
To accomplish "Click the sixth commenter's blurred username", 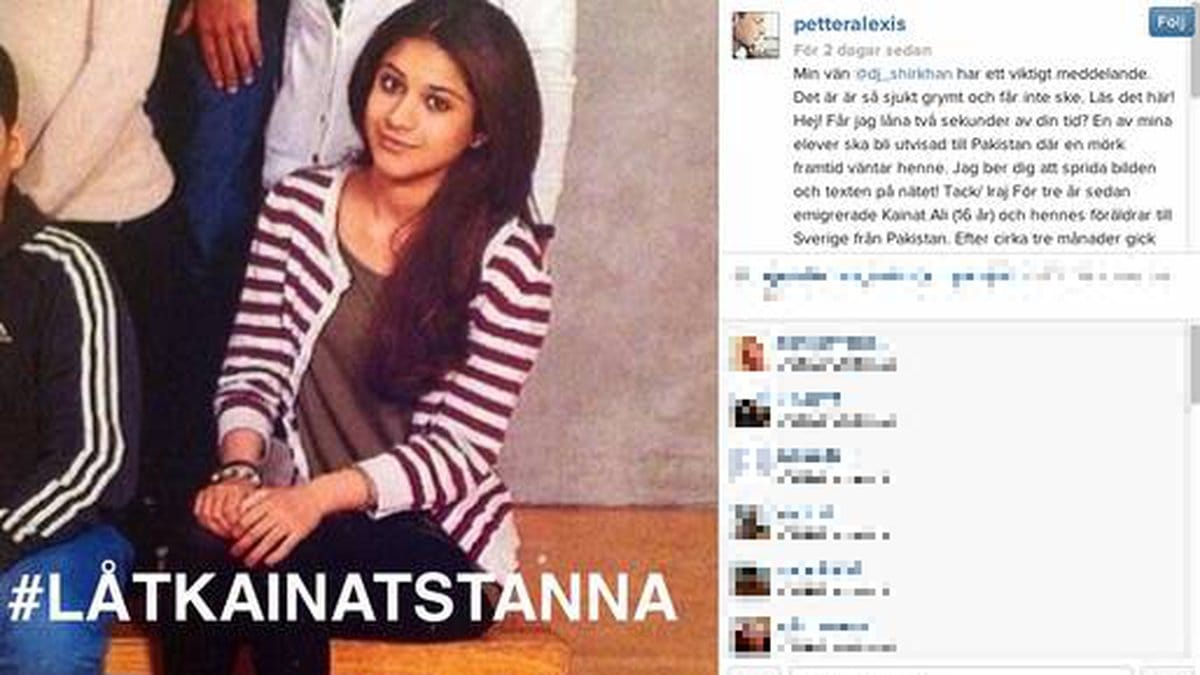I will pos(822,626).
